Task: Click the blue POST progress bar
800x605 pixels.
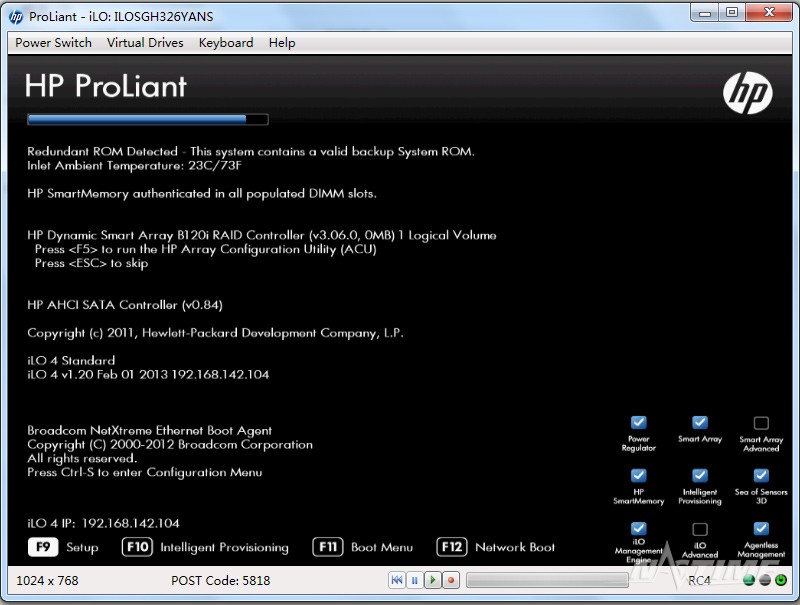Action: pos(147,119)
